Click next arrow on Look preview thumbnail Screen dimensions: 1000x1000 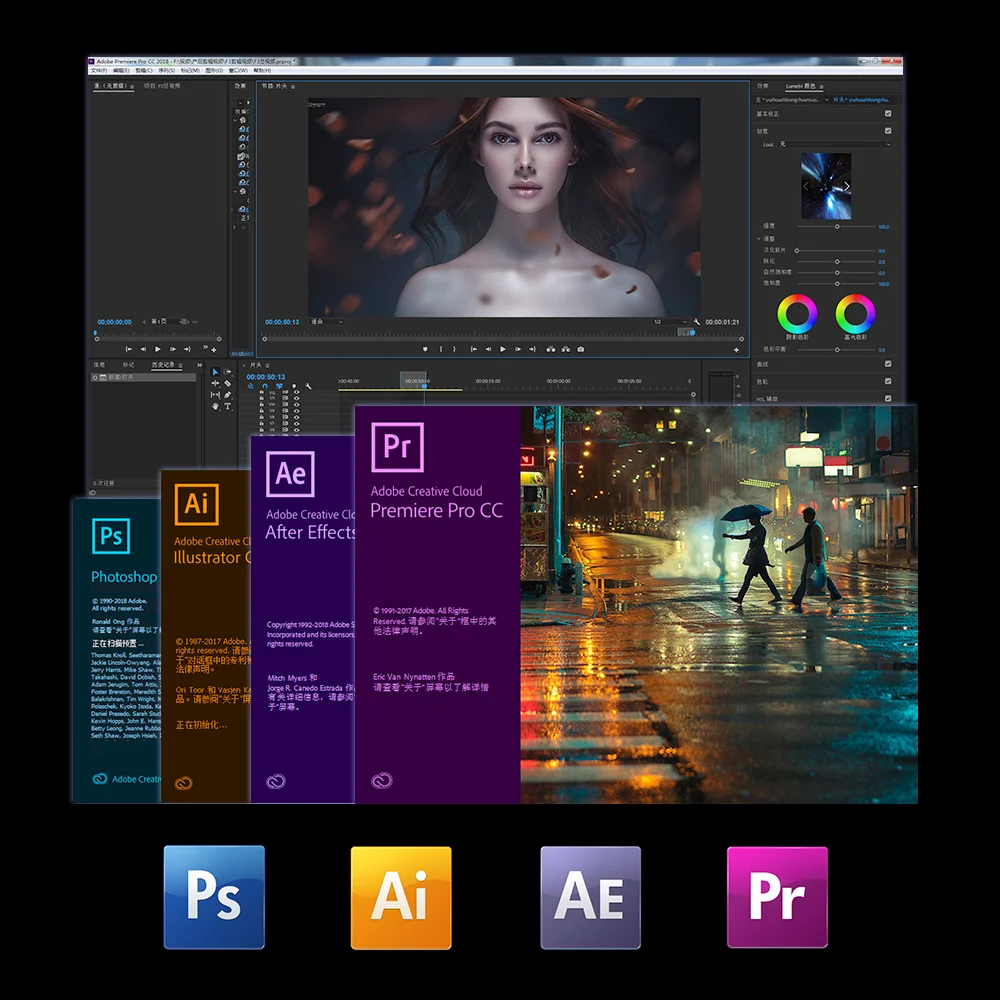tap(847, 186)
